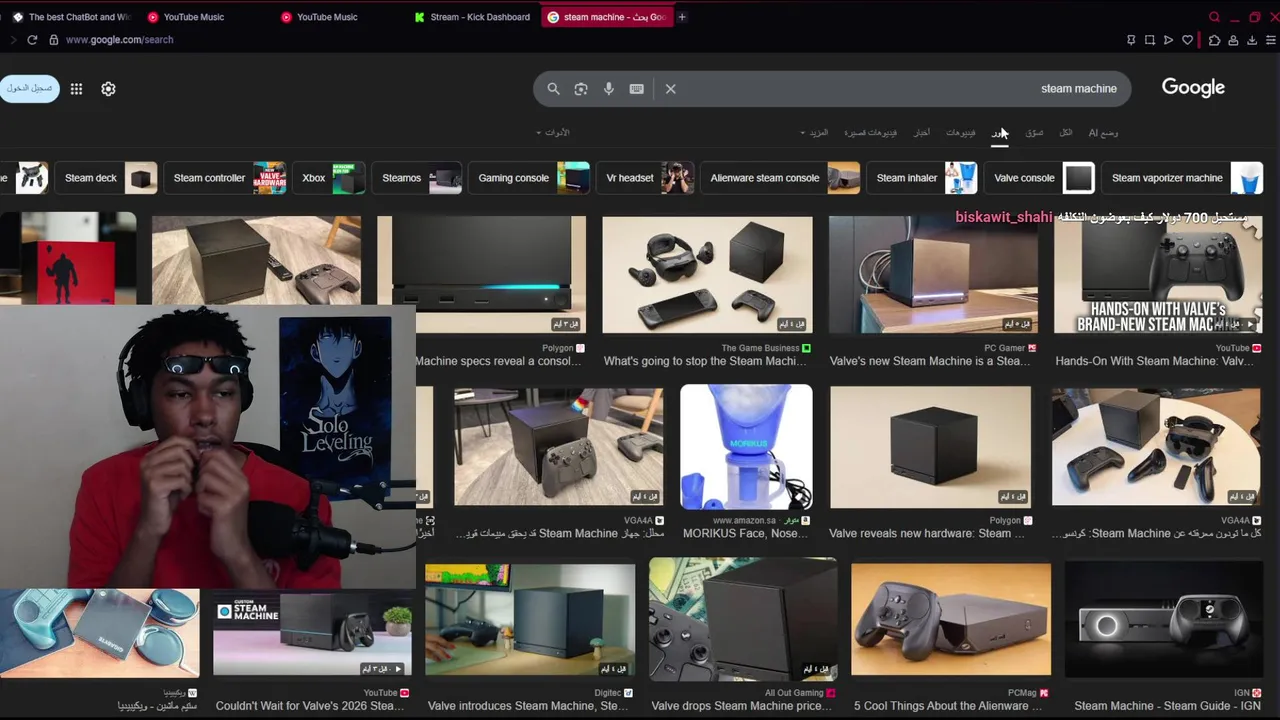This screenshot has height=720, width=1280.
Task: Start voice search with the microphone icon
Action: [x=609, y=89]
